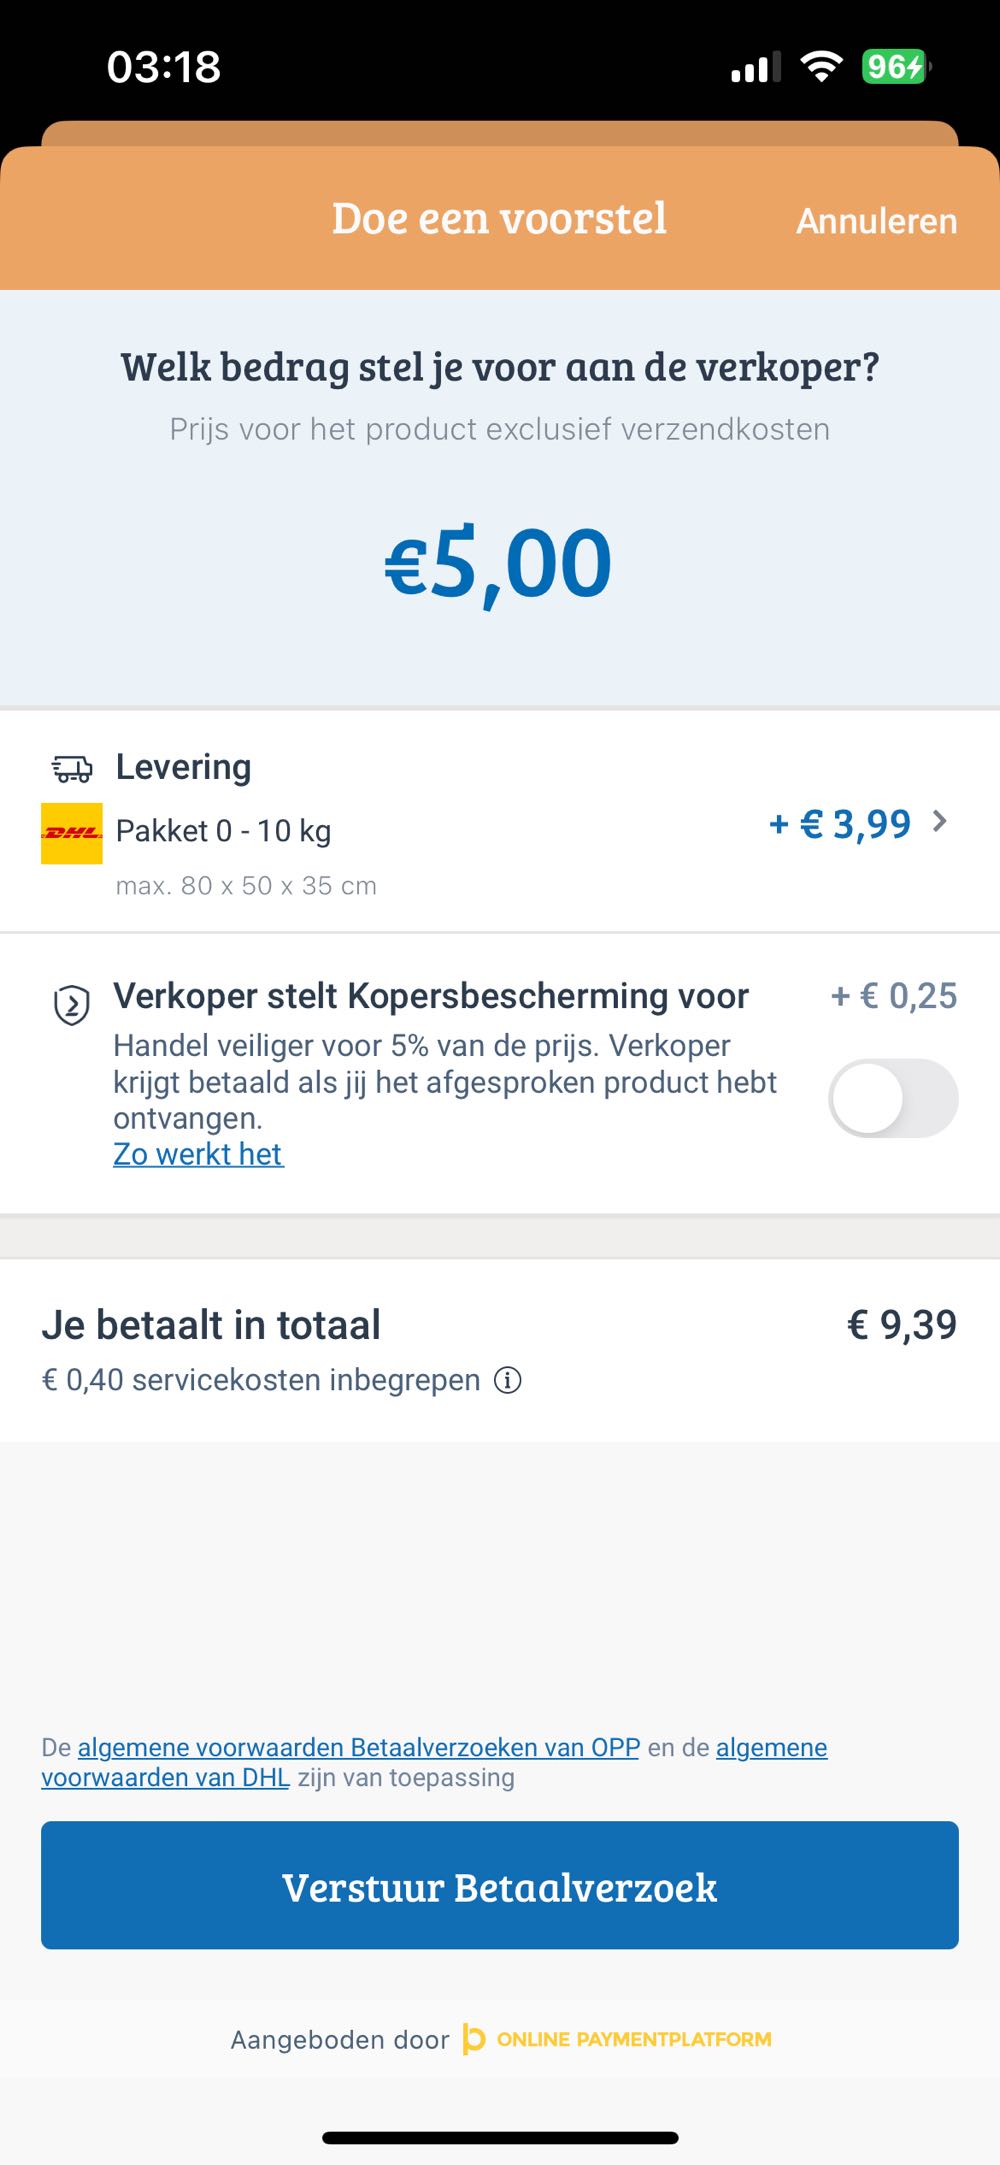
Task: Tap the + € 3,99 shipping price
Action: pos(839,824)
